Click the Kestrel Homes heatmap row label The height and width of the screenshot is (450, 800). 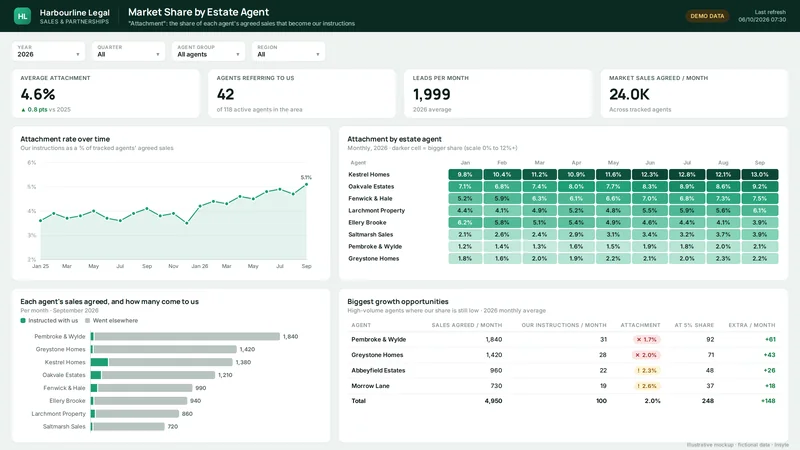(369, 174)
